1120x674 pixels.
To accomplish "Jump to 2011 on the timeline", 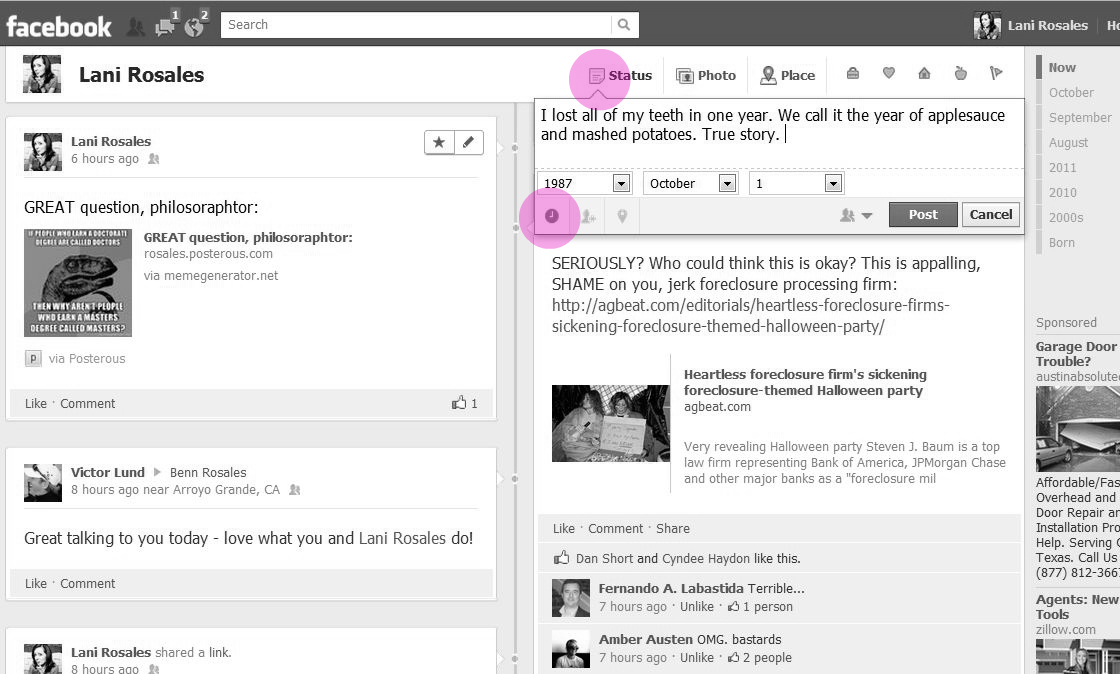I will tap(1062, 168).
